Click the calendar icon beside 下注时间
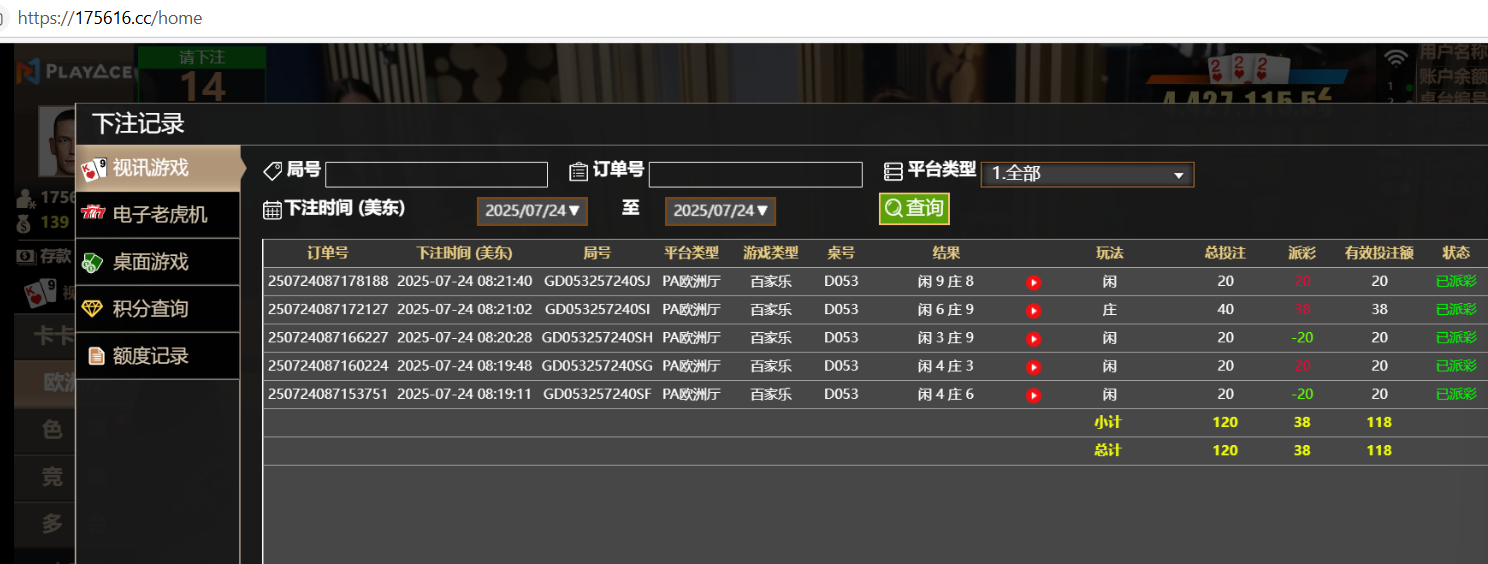This screenshot has height=564, width=1488. (272, 210)
